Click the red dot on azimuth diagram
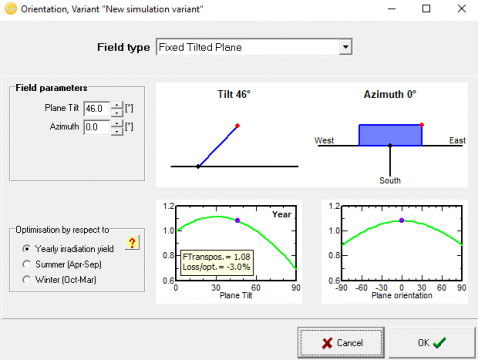This screenshot has width=478, height=360. [x=422, y=125]
